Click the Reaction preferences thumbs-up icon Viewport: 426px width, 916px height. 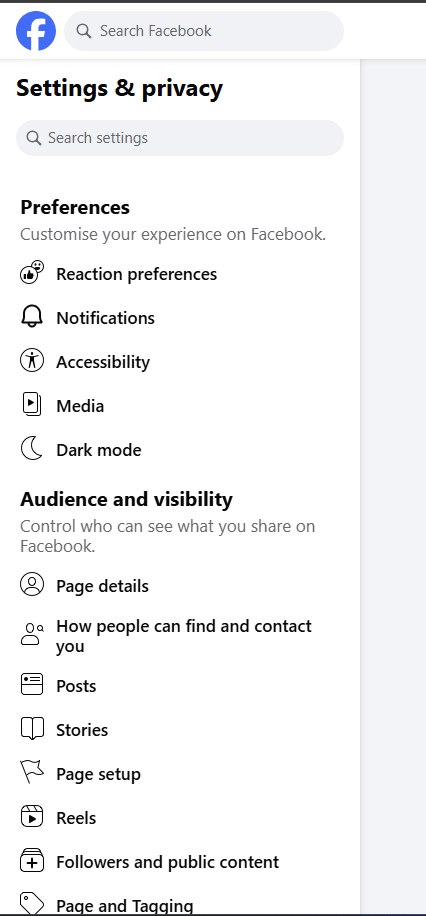pos(32,273)
